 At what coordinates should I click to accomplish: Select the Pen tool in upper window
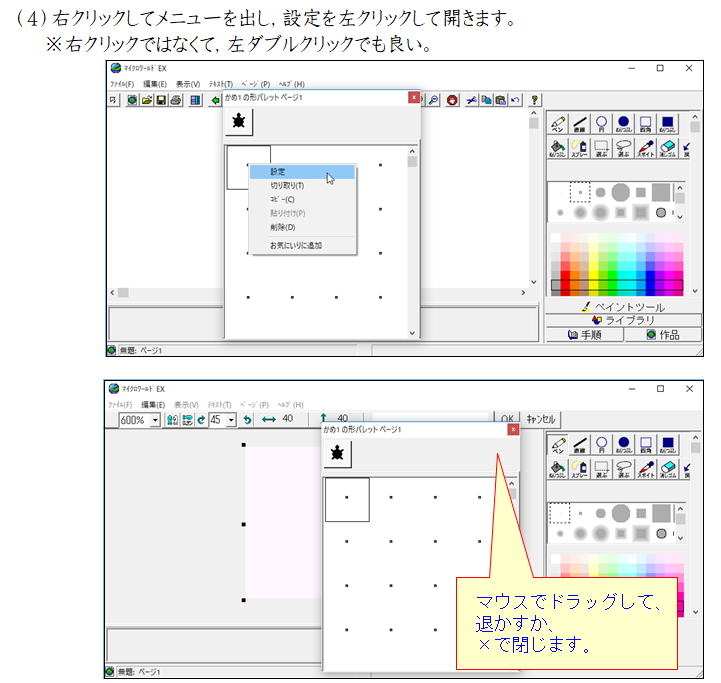click(x=558, y=123)
